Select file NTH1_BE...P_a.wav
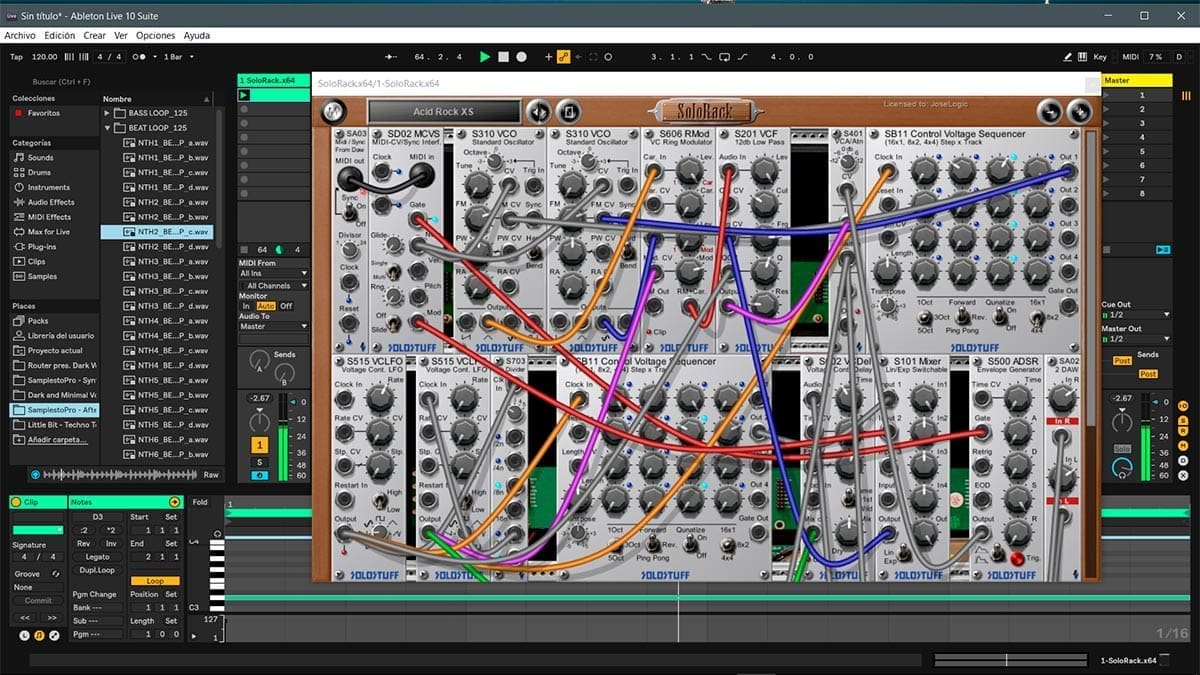 click(x=166, y=143)
